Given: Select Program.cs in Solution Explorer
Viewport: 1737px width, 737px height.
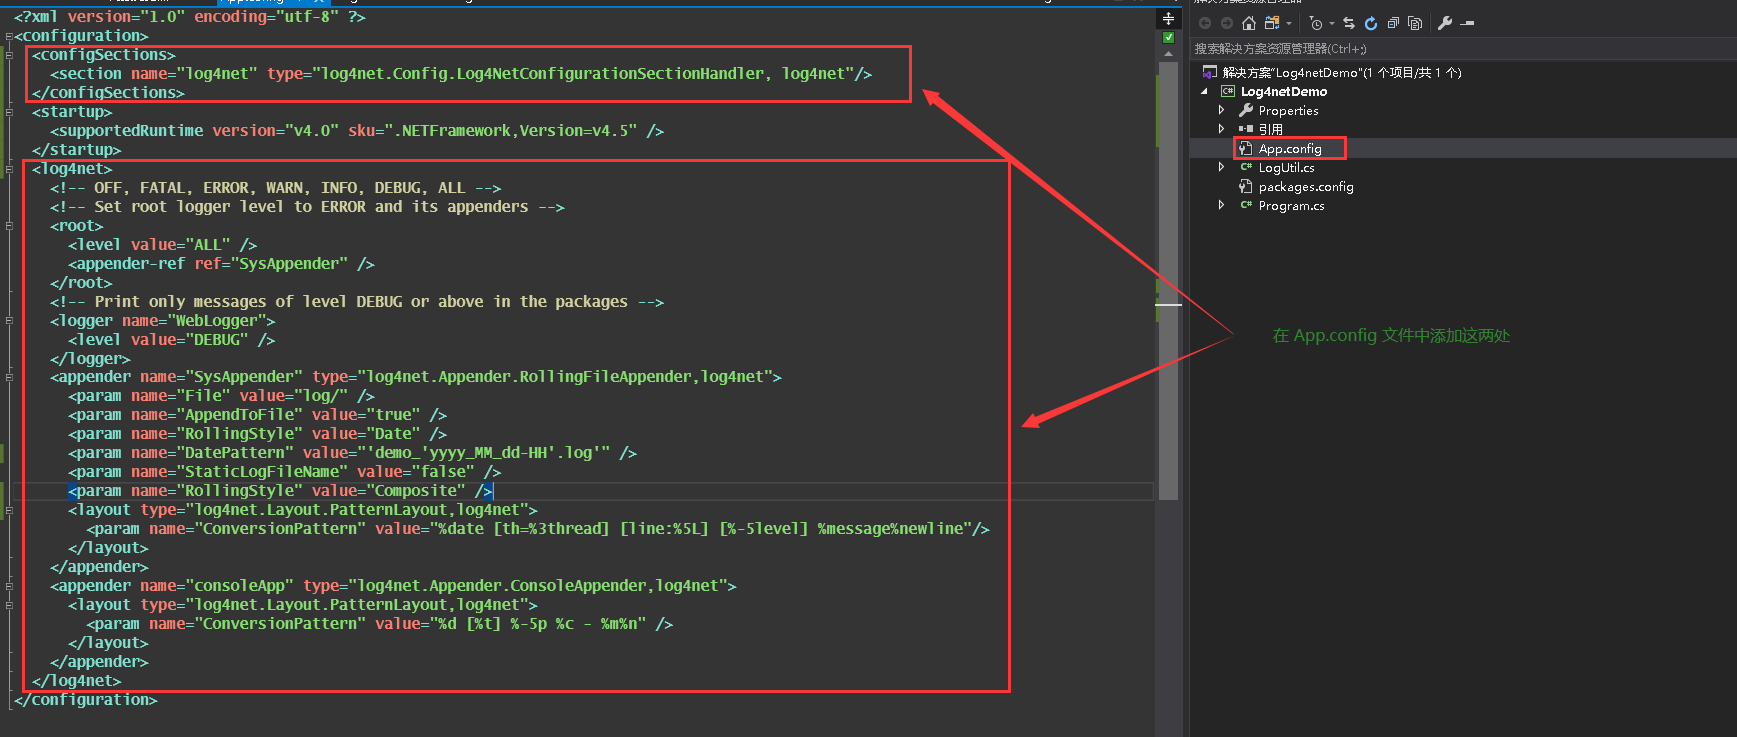Looking at the screenshot, I should [x=1290, y=206].
